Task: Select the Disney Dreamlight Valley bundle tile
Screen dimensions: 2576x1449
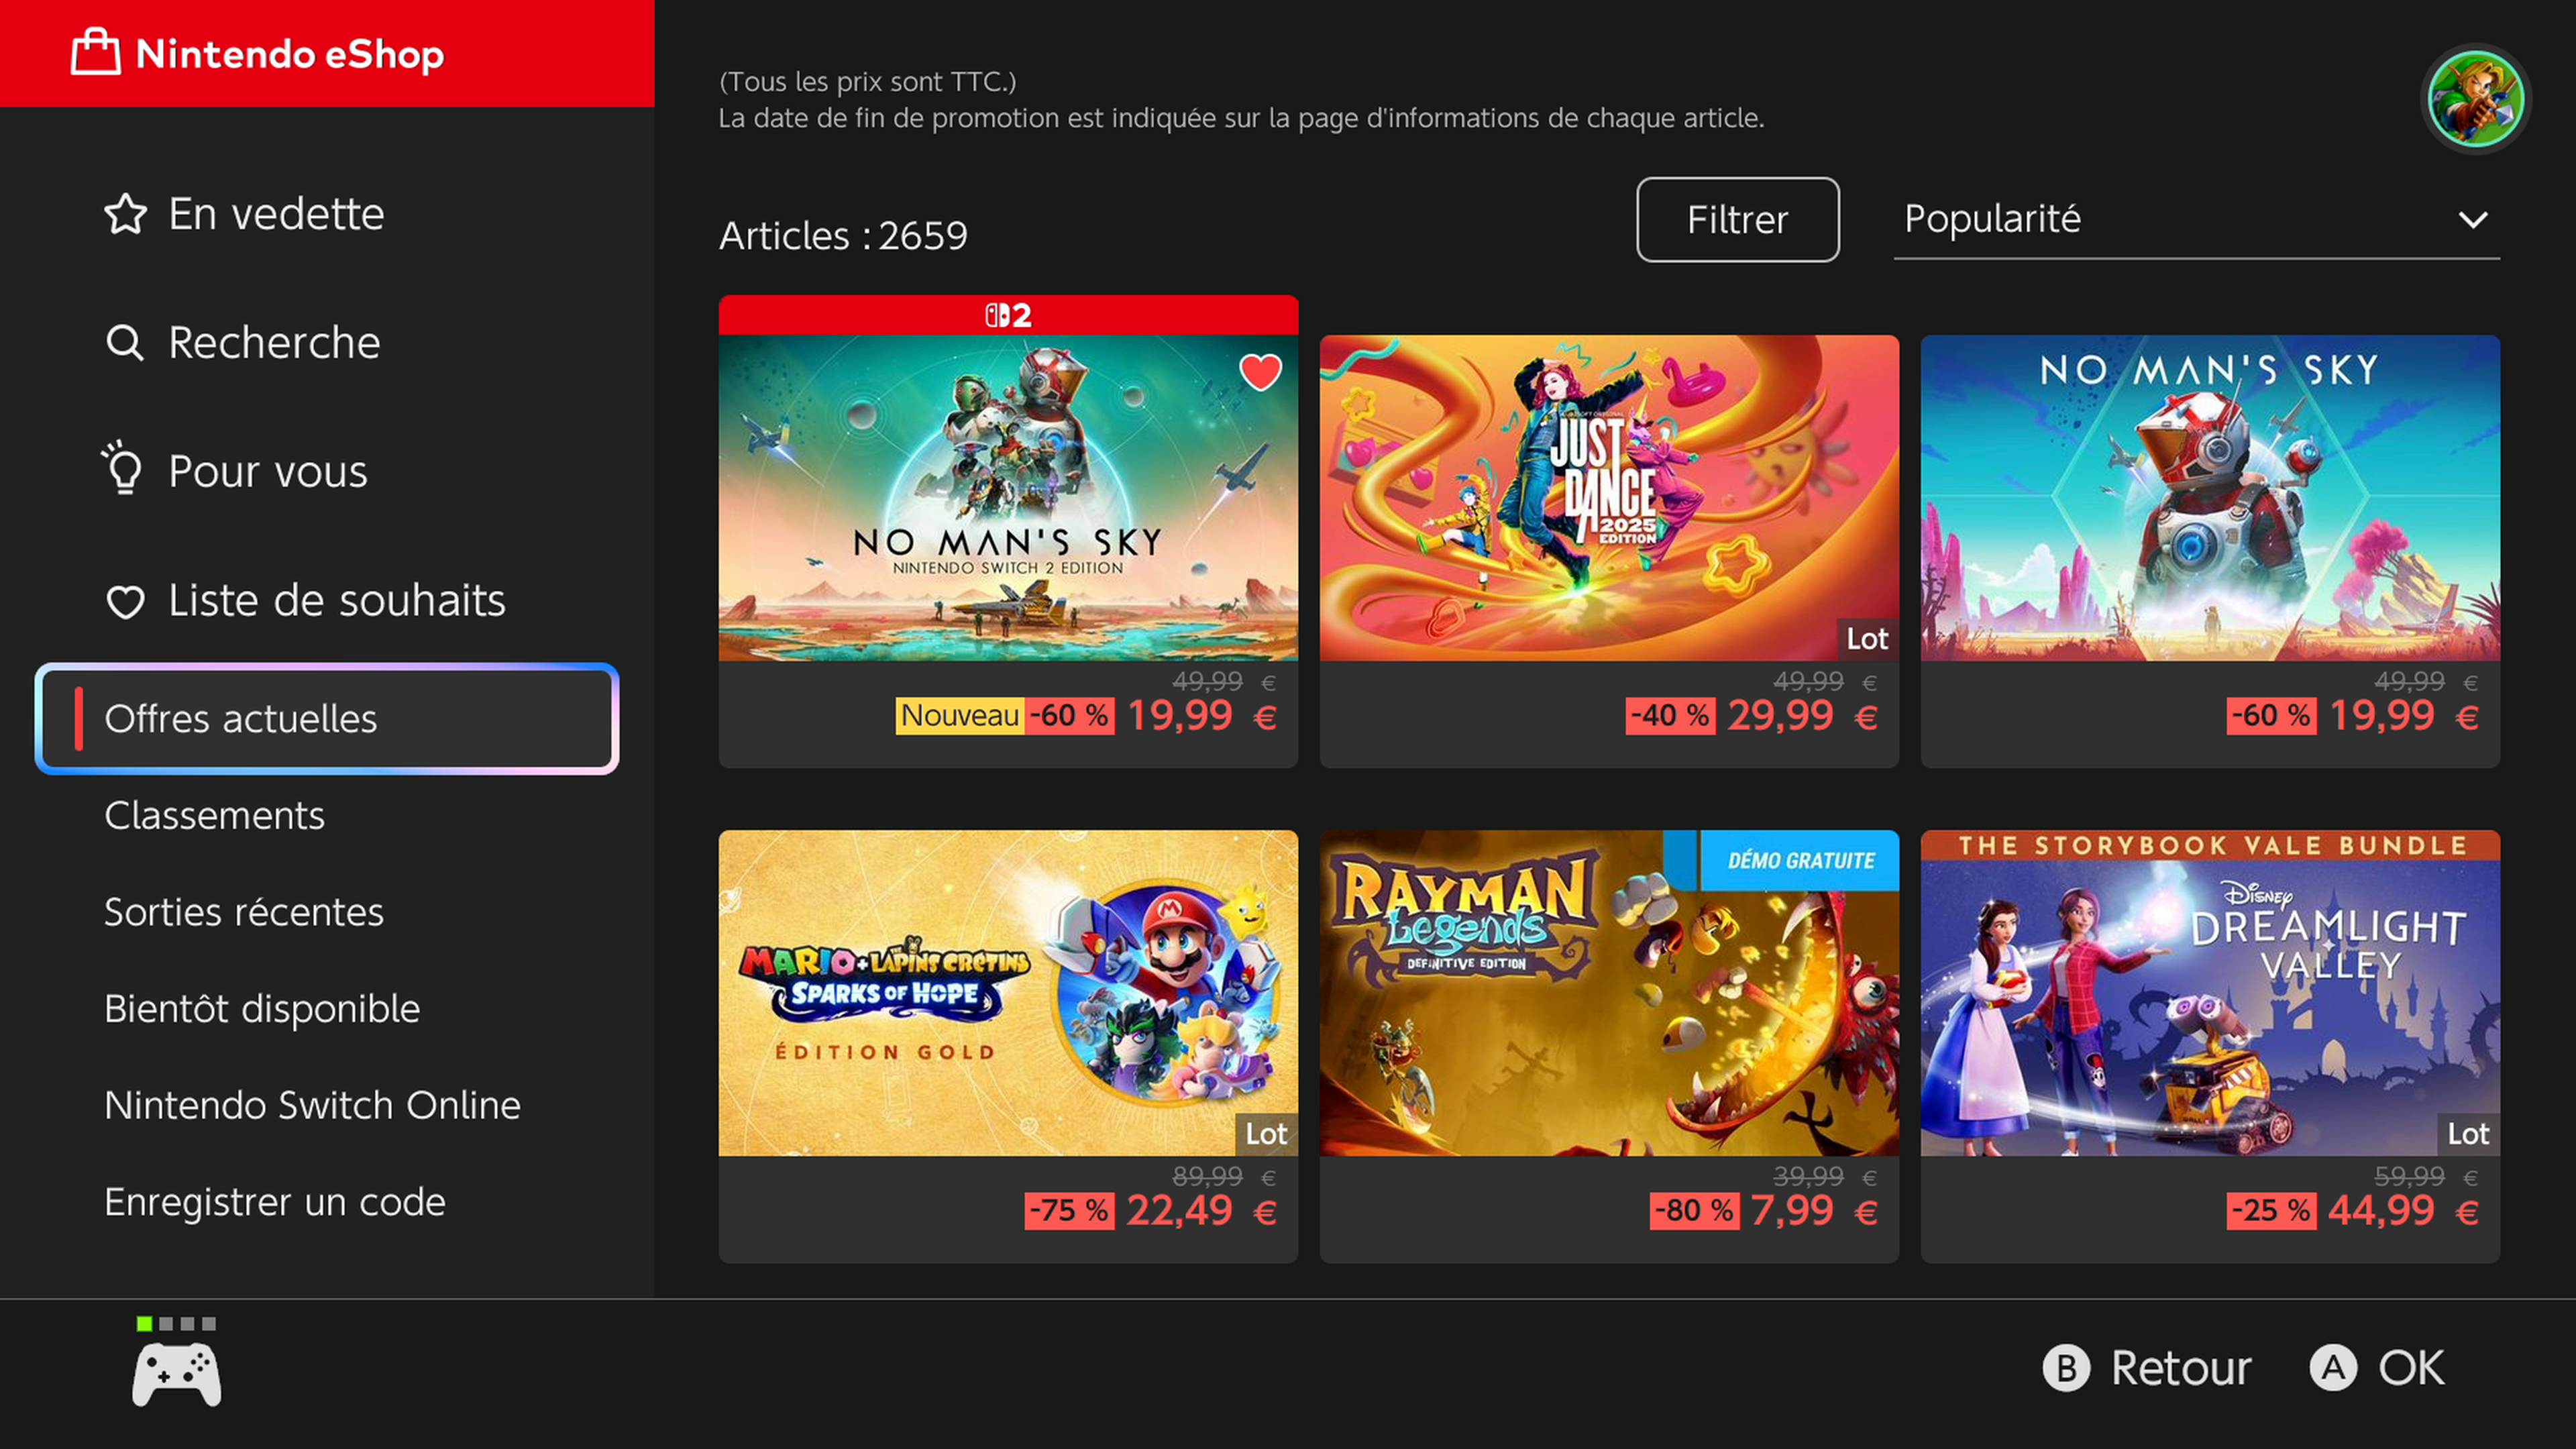Action: pos(2210,1046)
